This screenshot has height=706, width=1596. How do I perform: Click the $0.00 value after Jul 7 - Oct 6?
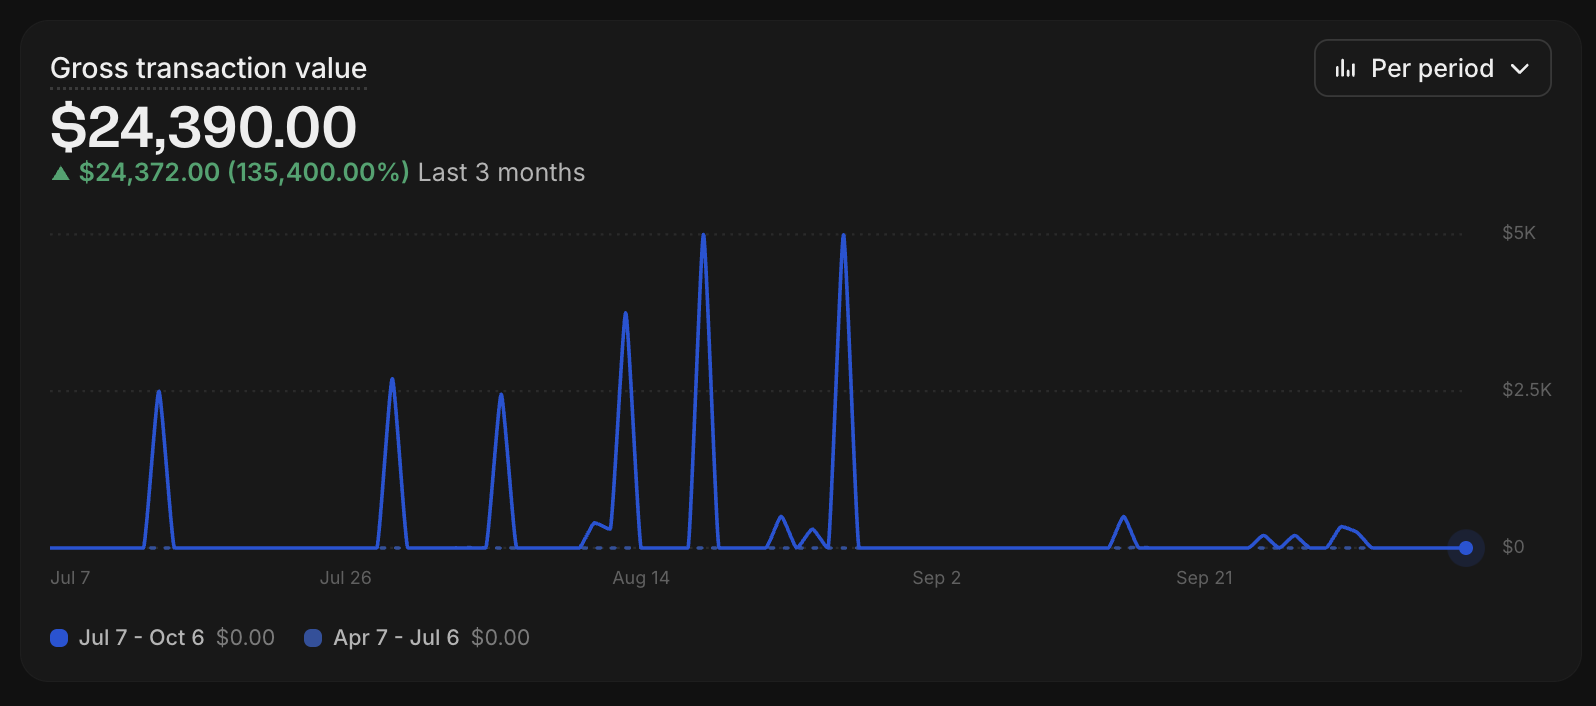[245, 638]
